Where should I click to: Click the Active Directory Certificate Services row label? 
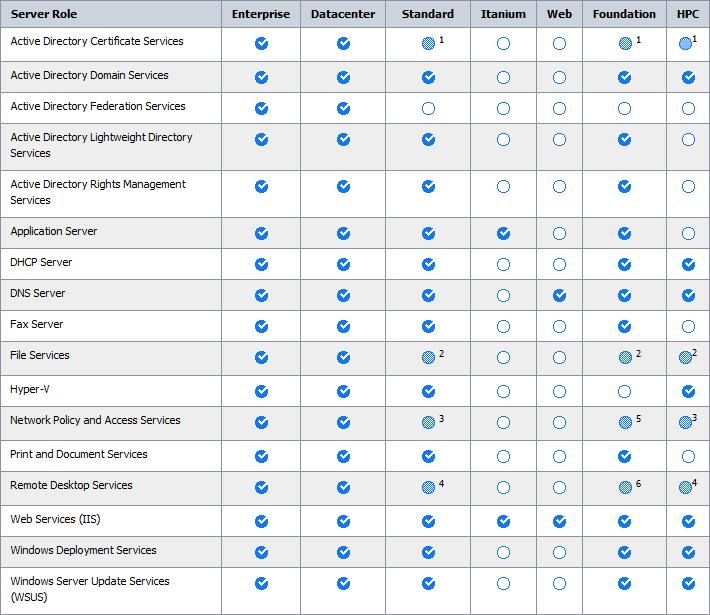click(x=97, y=41)
